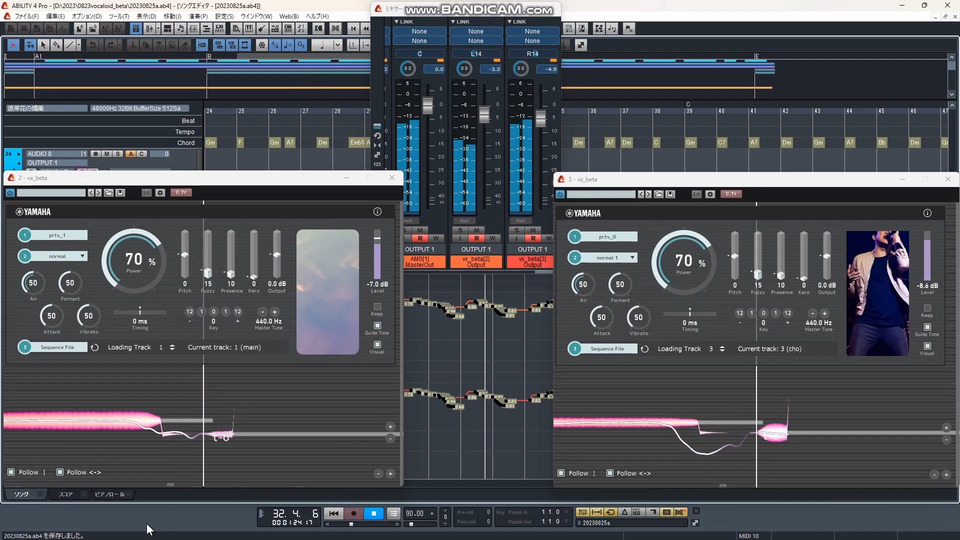Click Sequence File button in left vx_beta
This screenshot has width=960, height=540.
click(58, 347)
